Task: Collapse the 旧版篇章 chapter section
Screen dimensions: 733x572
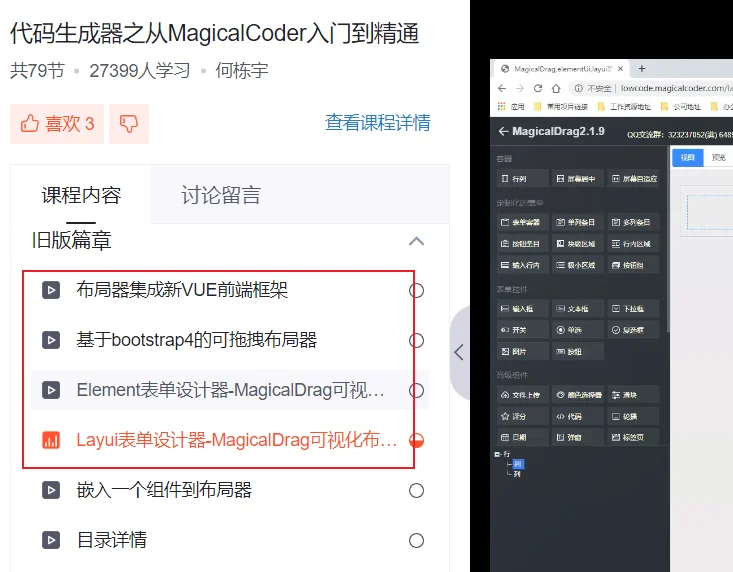Action: (x=416, y=241)
